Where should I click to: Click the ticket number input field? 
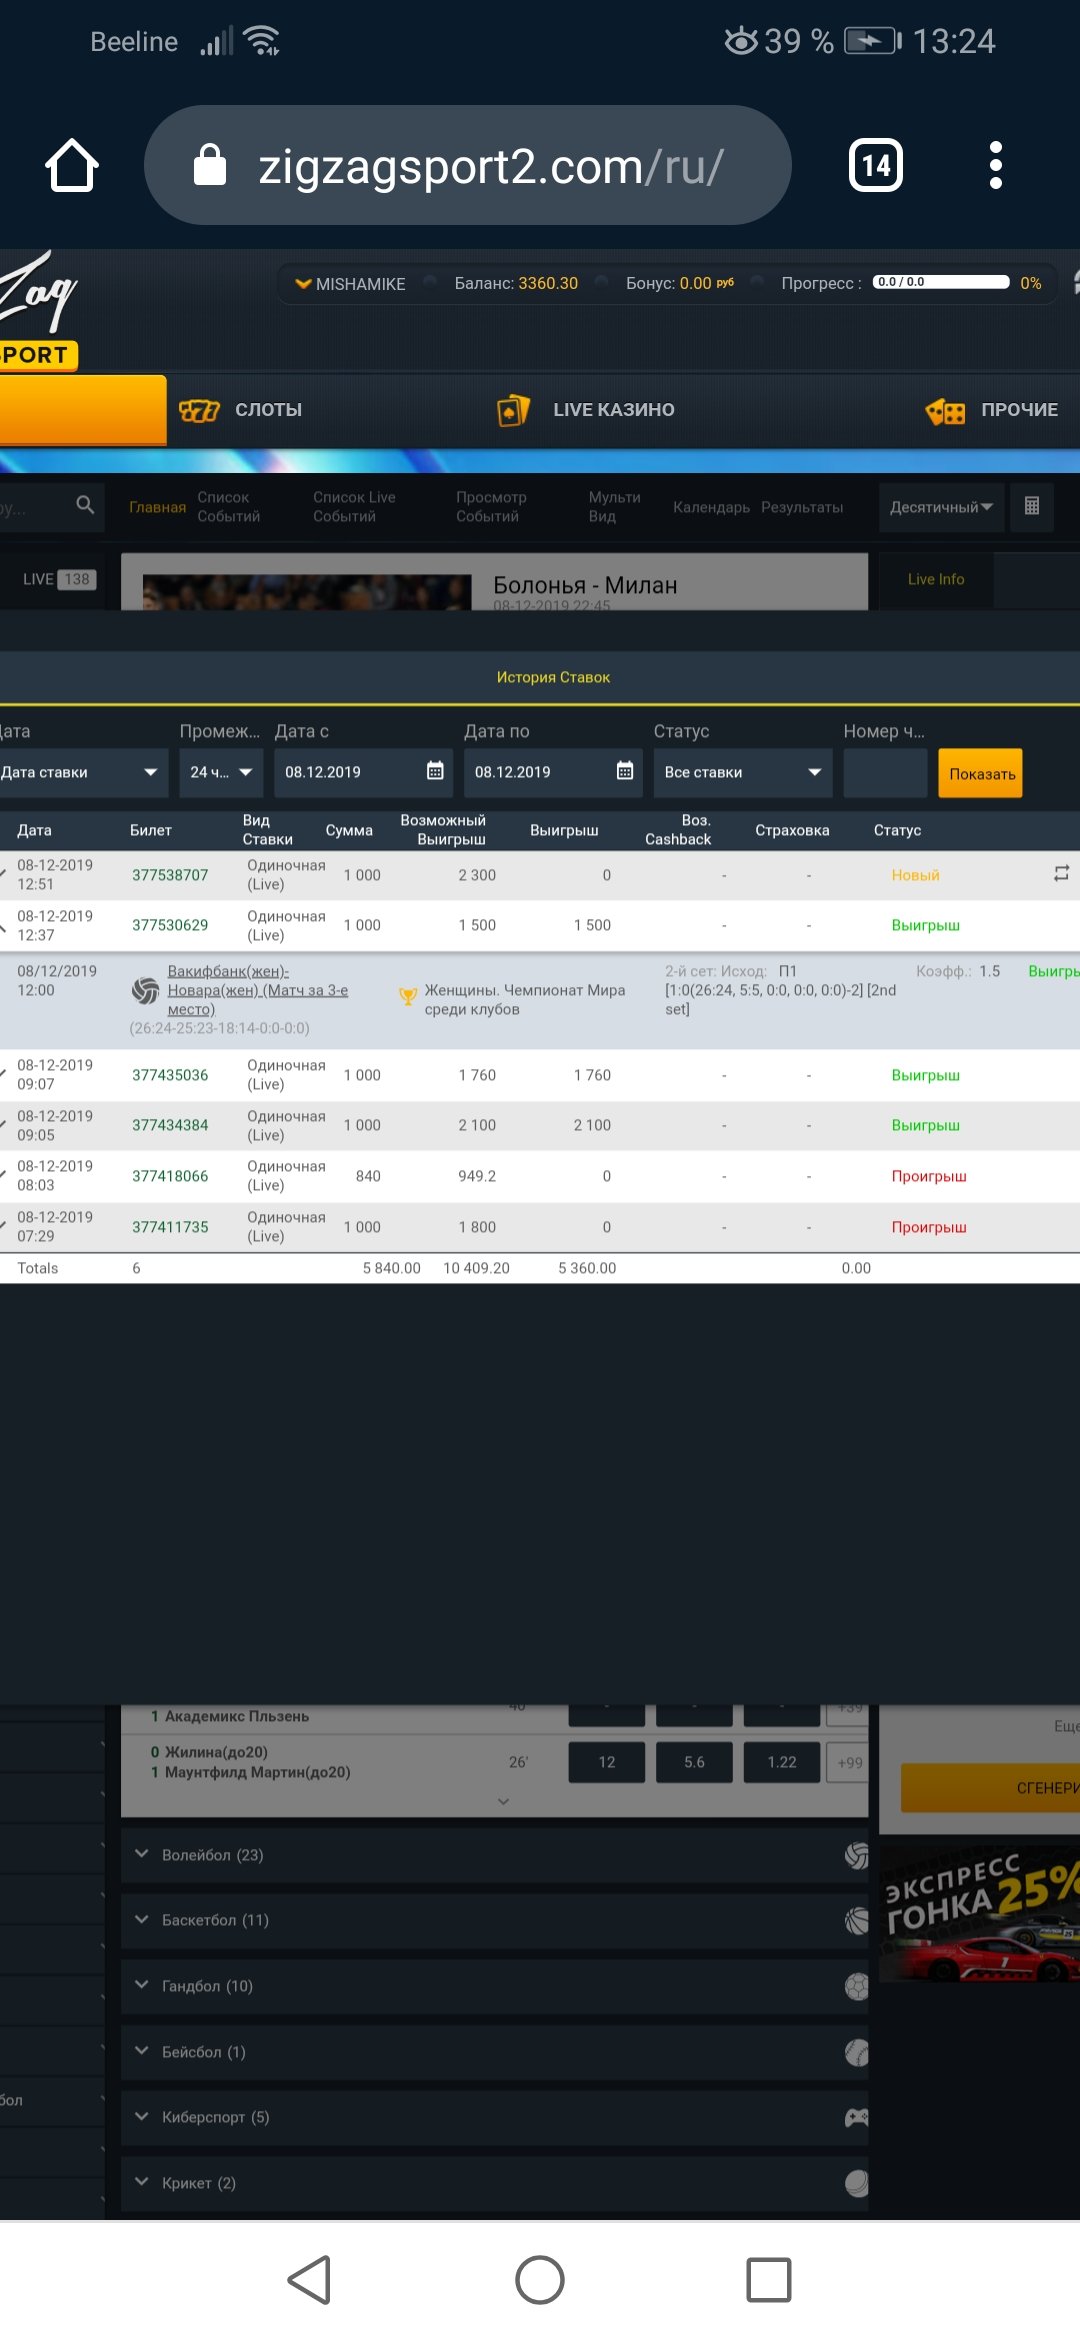884,773
